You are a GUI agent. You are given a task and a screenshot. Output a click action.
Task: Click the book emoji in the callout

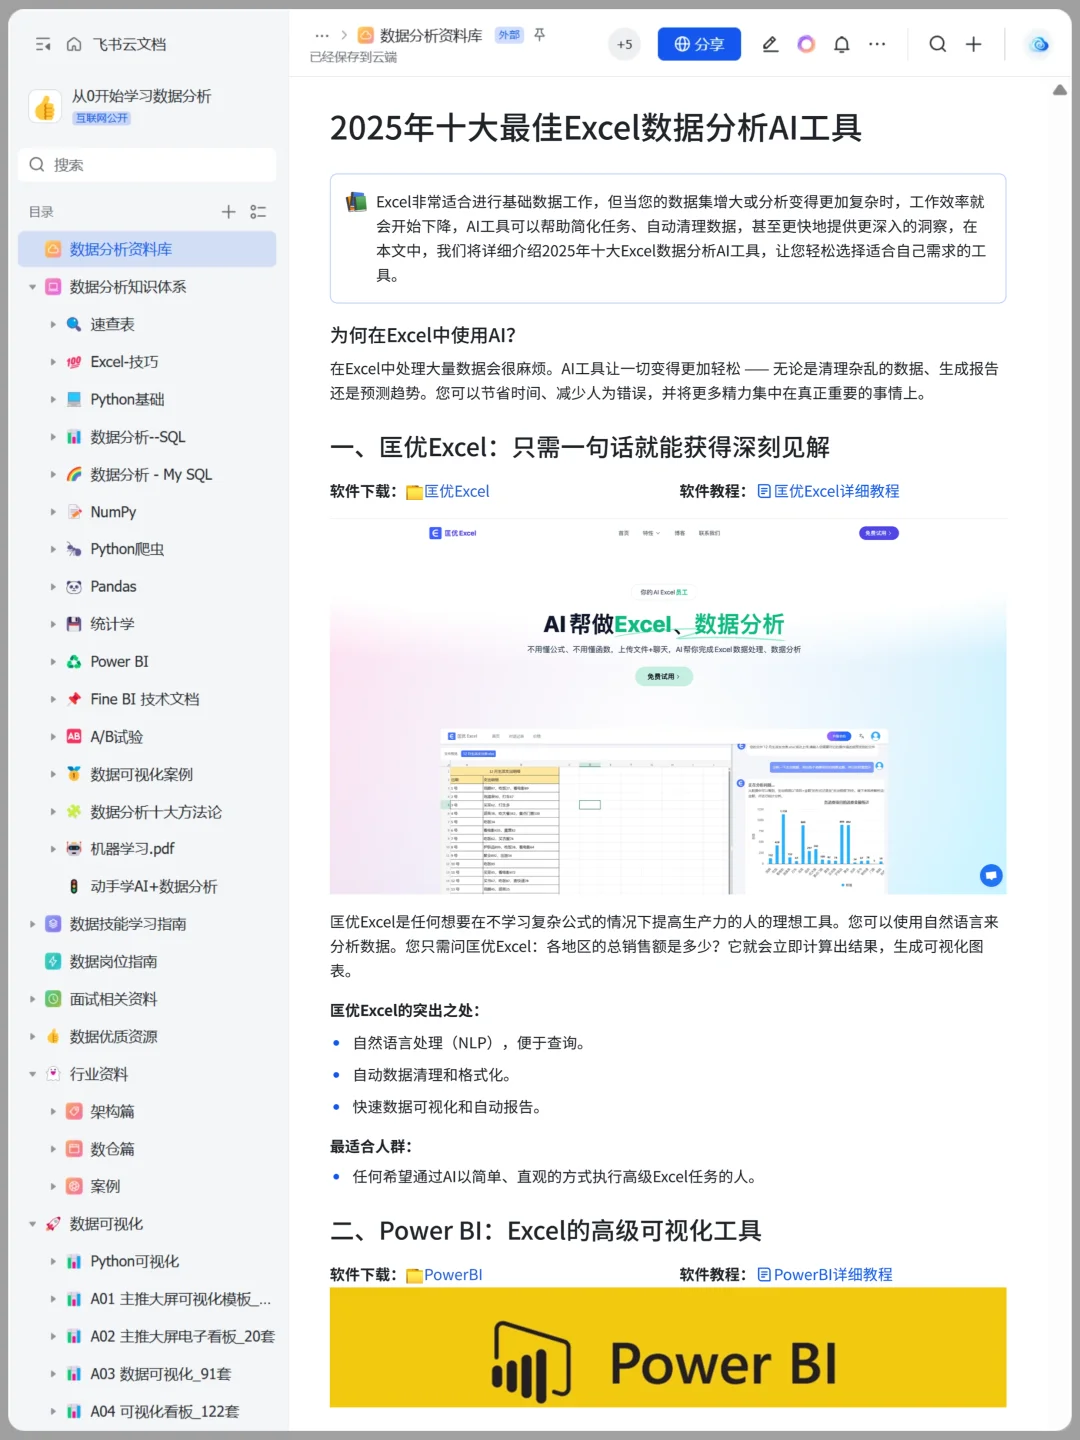click(357, 202)
